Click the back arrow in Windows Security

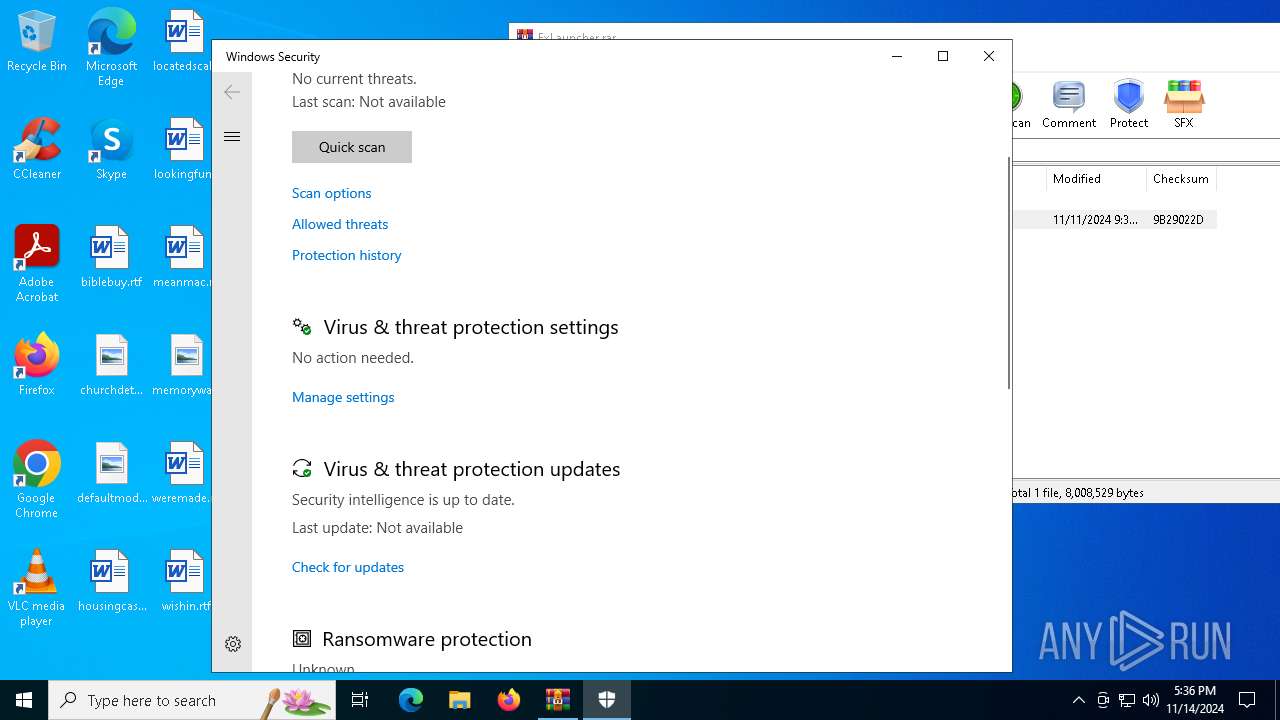232,92
